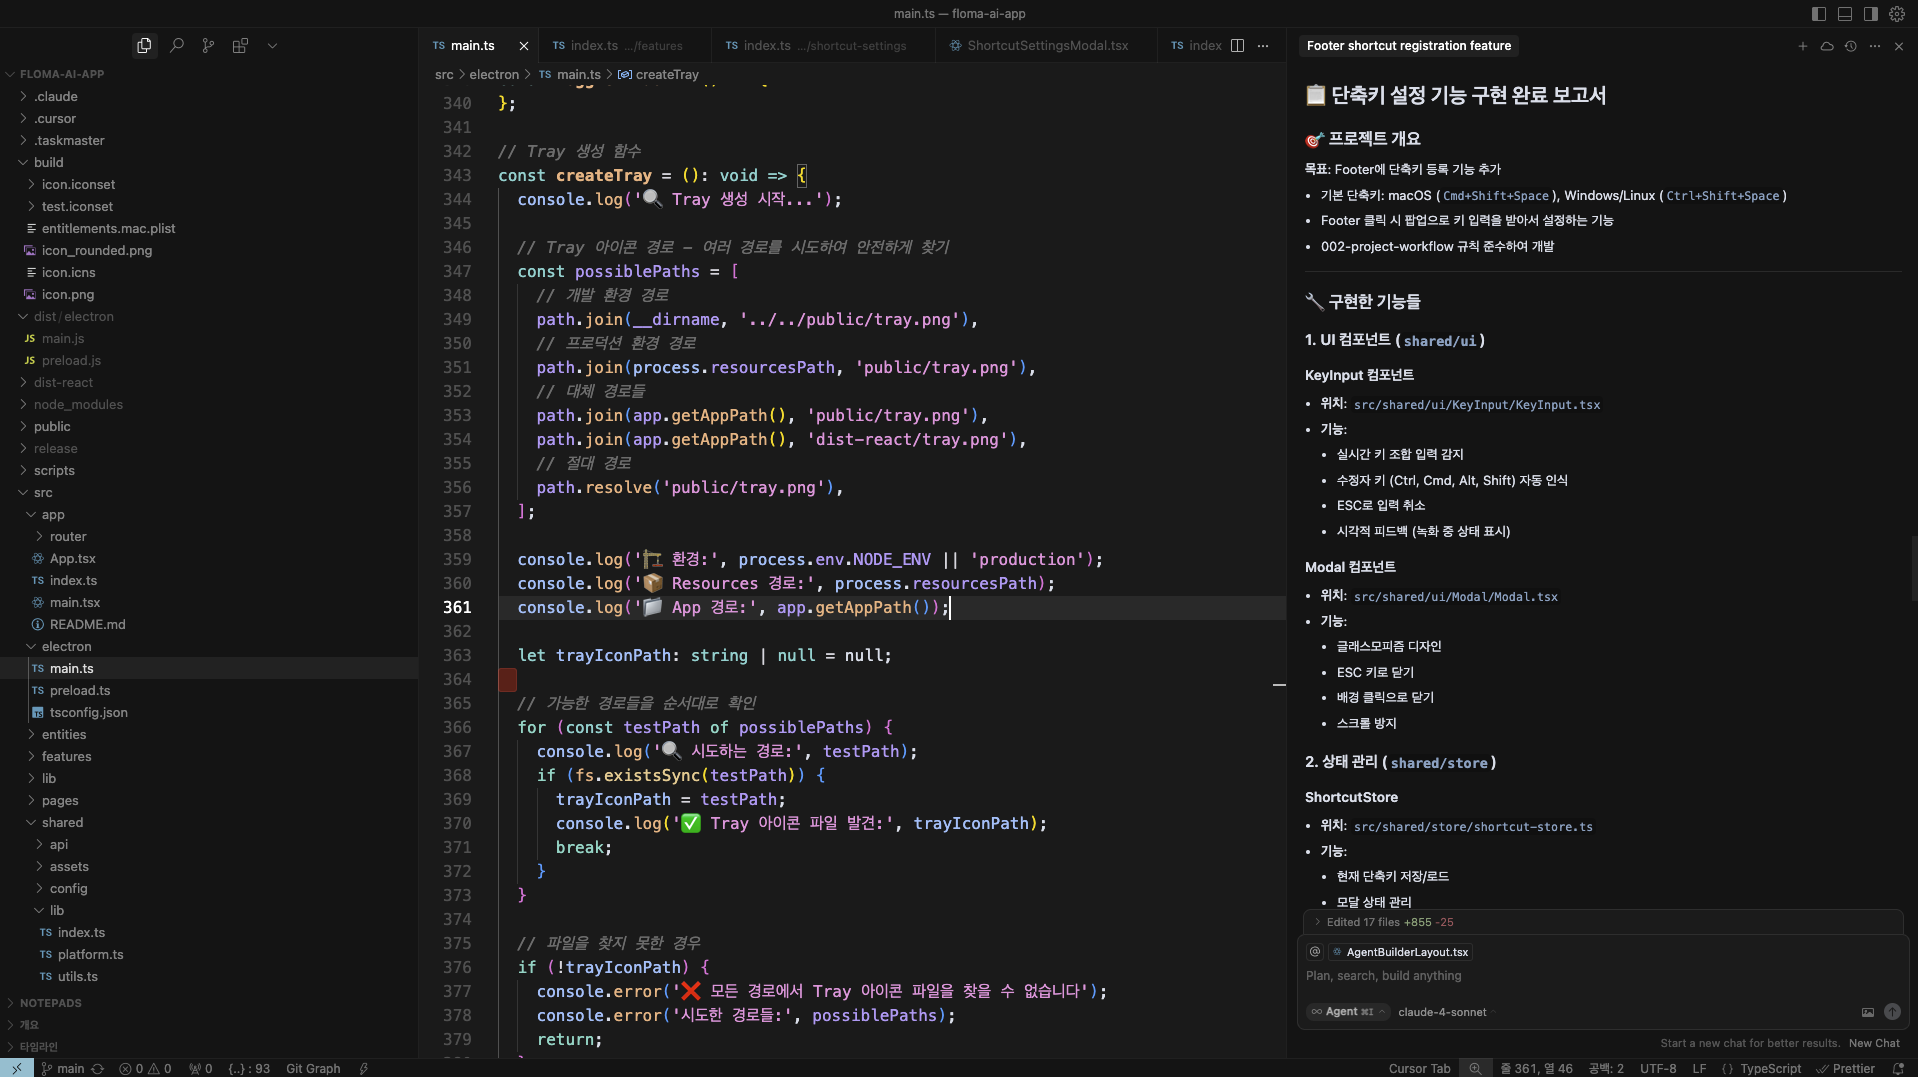
Task: Toggle the bottom panel layout button
Action: click(x=1845, y=14)
